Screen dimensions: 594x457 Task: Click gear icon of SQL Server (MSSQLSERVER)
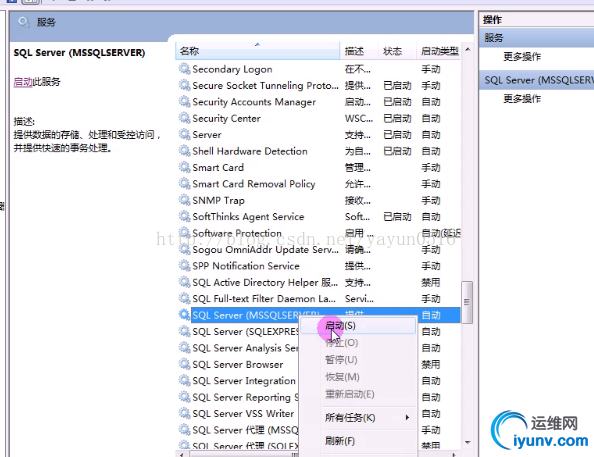tap(184, 315)
